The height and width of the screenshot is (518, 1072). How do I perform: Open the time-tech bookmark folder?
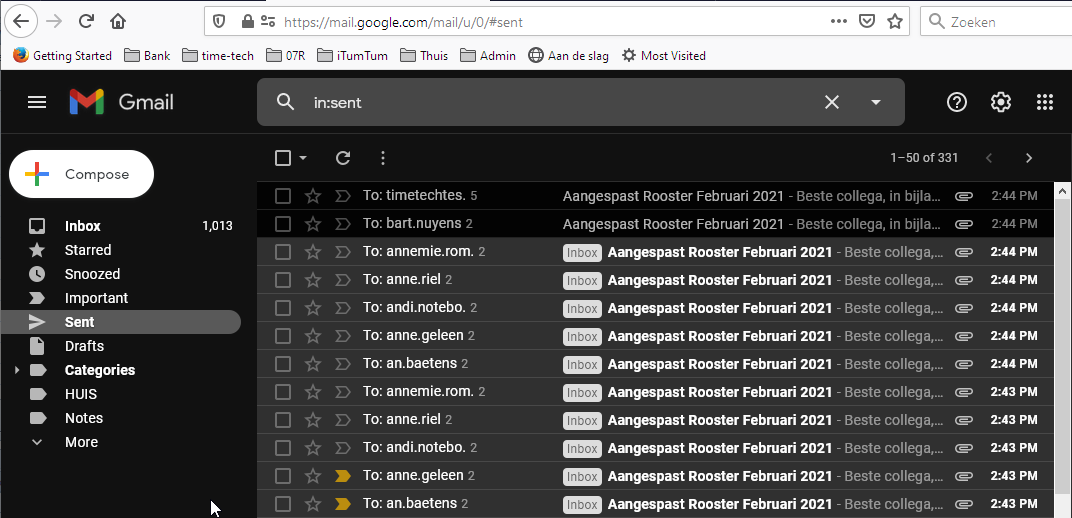coord(218,55)
